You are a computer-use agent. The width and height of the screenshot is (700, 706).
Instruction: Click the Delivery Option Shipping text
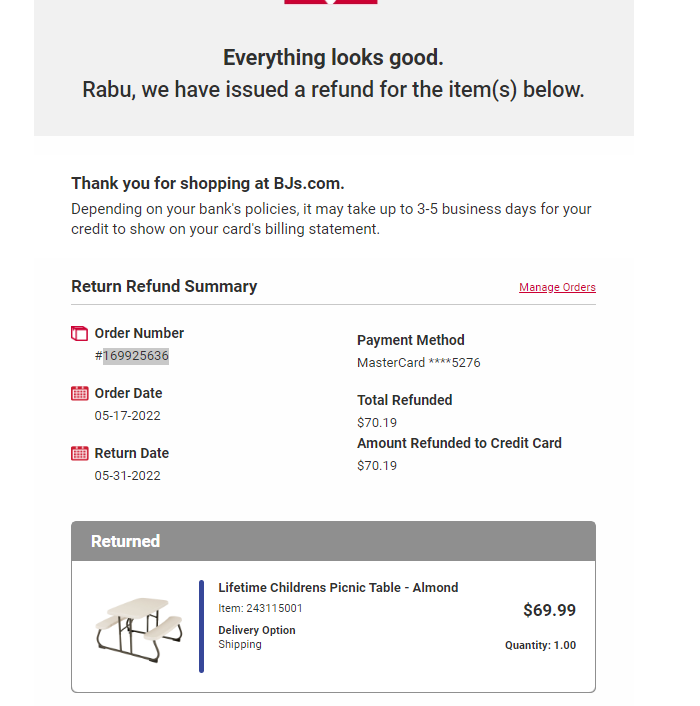coord(257,637)
